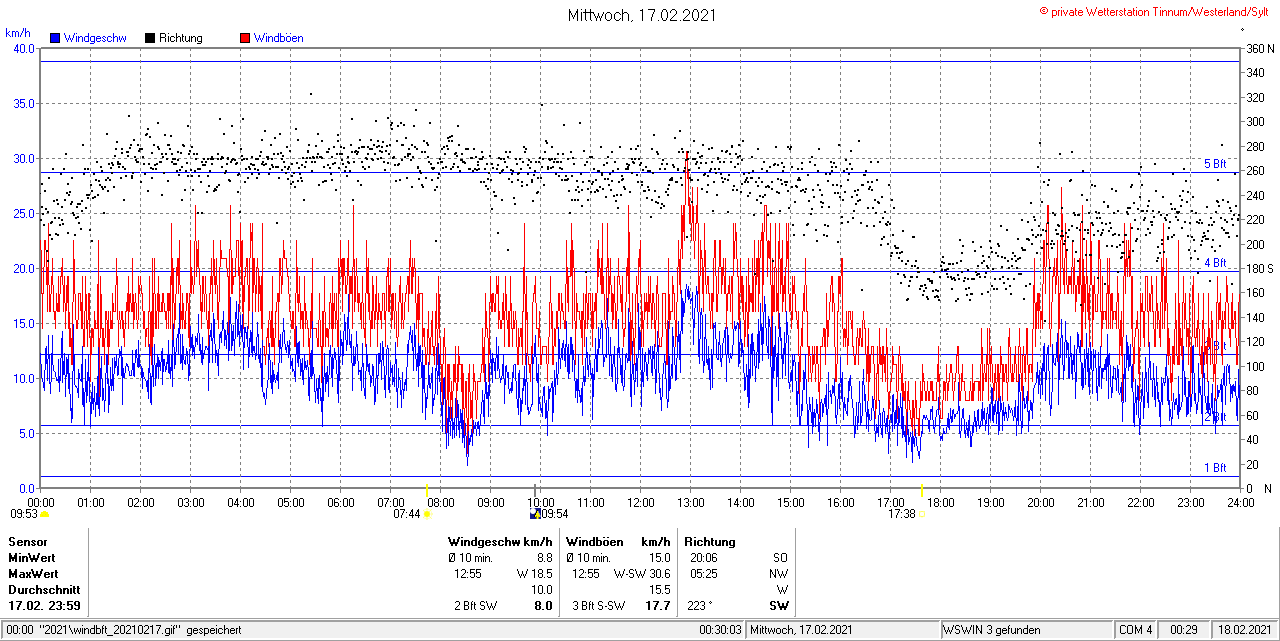Click the '12:00' time axis label
Screen dimensions: 1280x641
pyautogui.click(x=641, y=503)
